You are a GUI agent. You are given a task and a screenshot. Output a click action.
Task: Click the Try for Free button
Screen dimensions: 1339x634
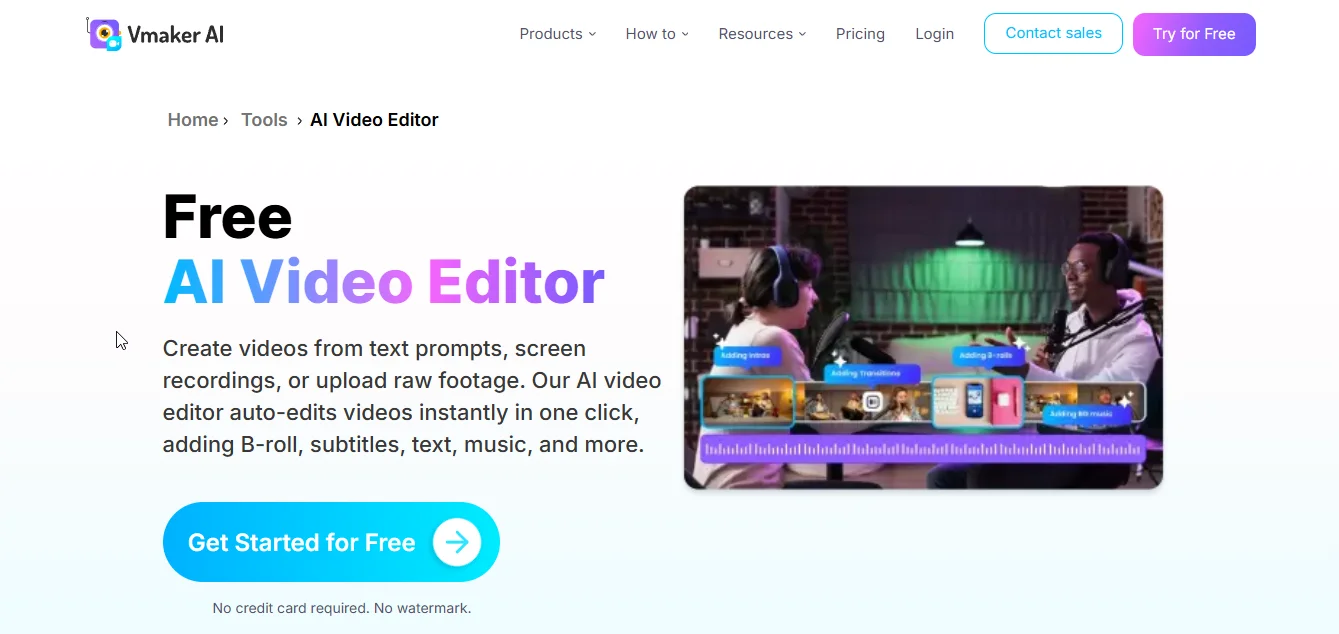[1194, 34]
